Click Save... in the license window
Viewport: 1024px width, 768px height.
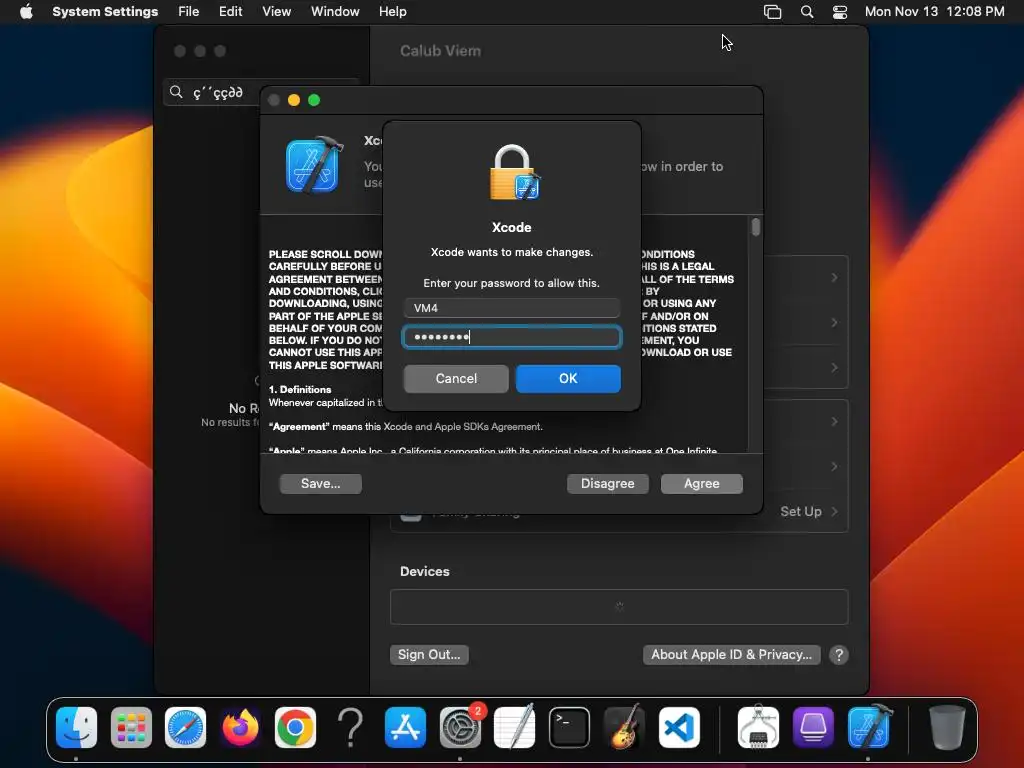tap(321, 484)
